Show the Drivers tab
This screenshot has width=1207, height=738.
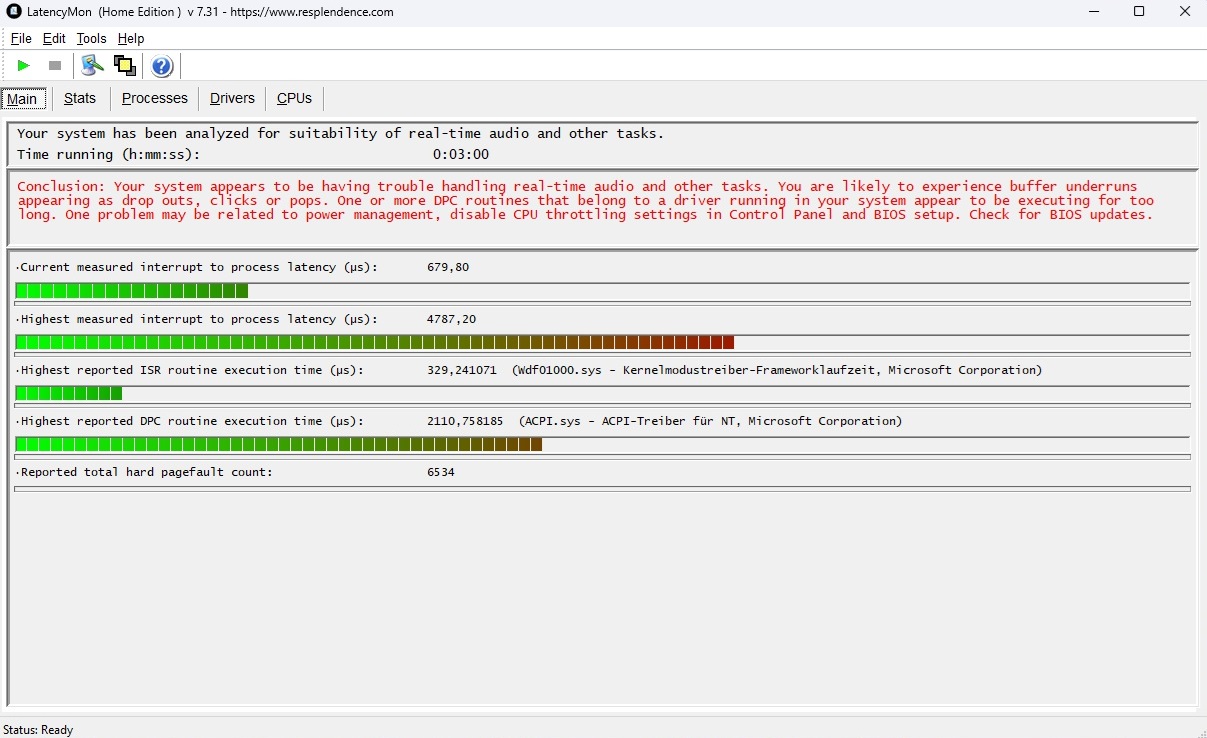click(232, 98)
